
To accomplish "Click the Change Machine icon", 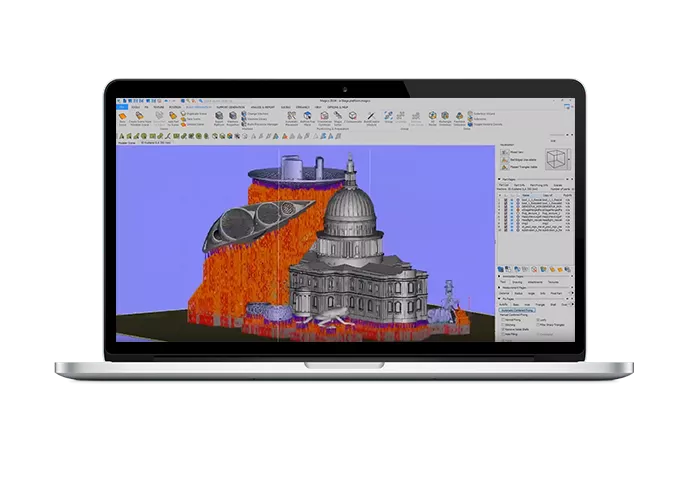I will point(244,114).
